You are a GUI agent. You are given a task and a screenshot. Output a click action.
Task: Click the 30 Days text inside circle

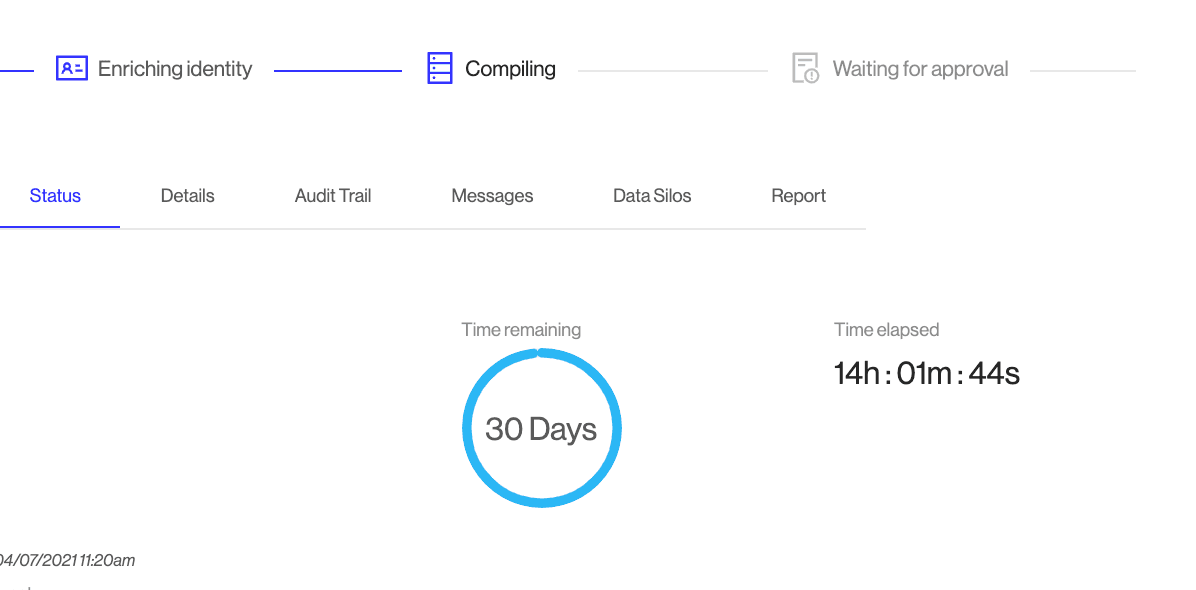click(x=541, y=429)
